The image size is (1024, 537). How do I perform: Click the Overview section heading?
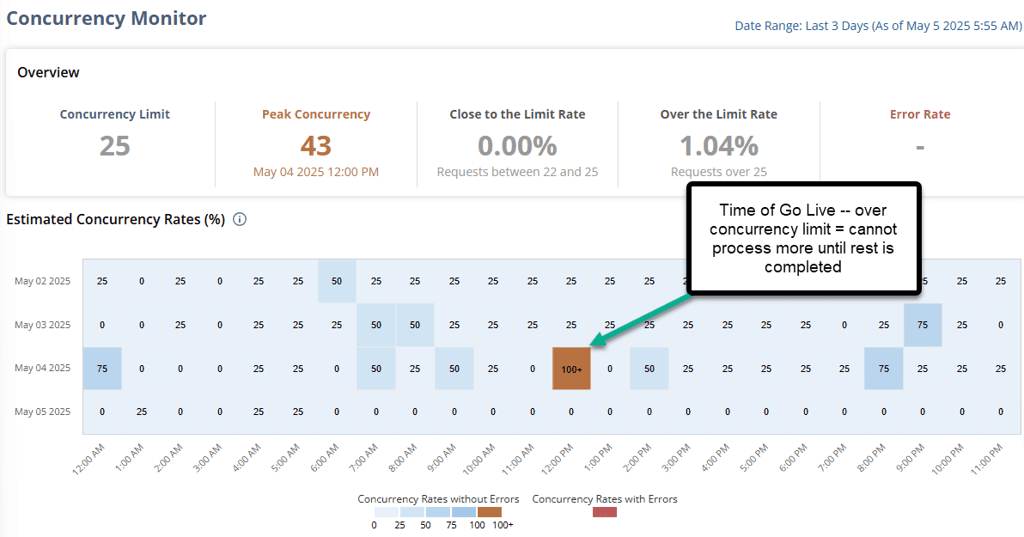point(48,73)
